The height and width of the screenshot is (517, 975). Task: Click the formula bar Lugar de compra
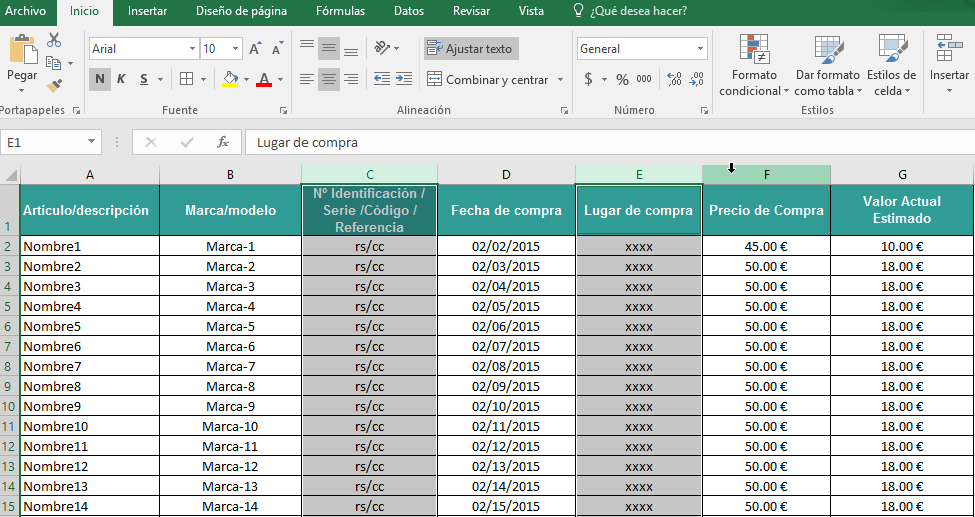pyautogui.click(x=609, y=142)
